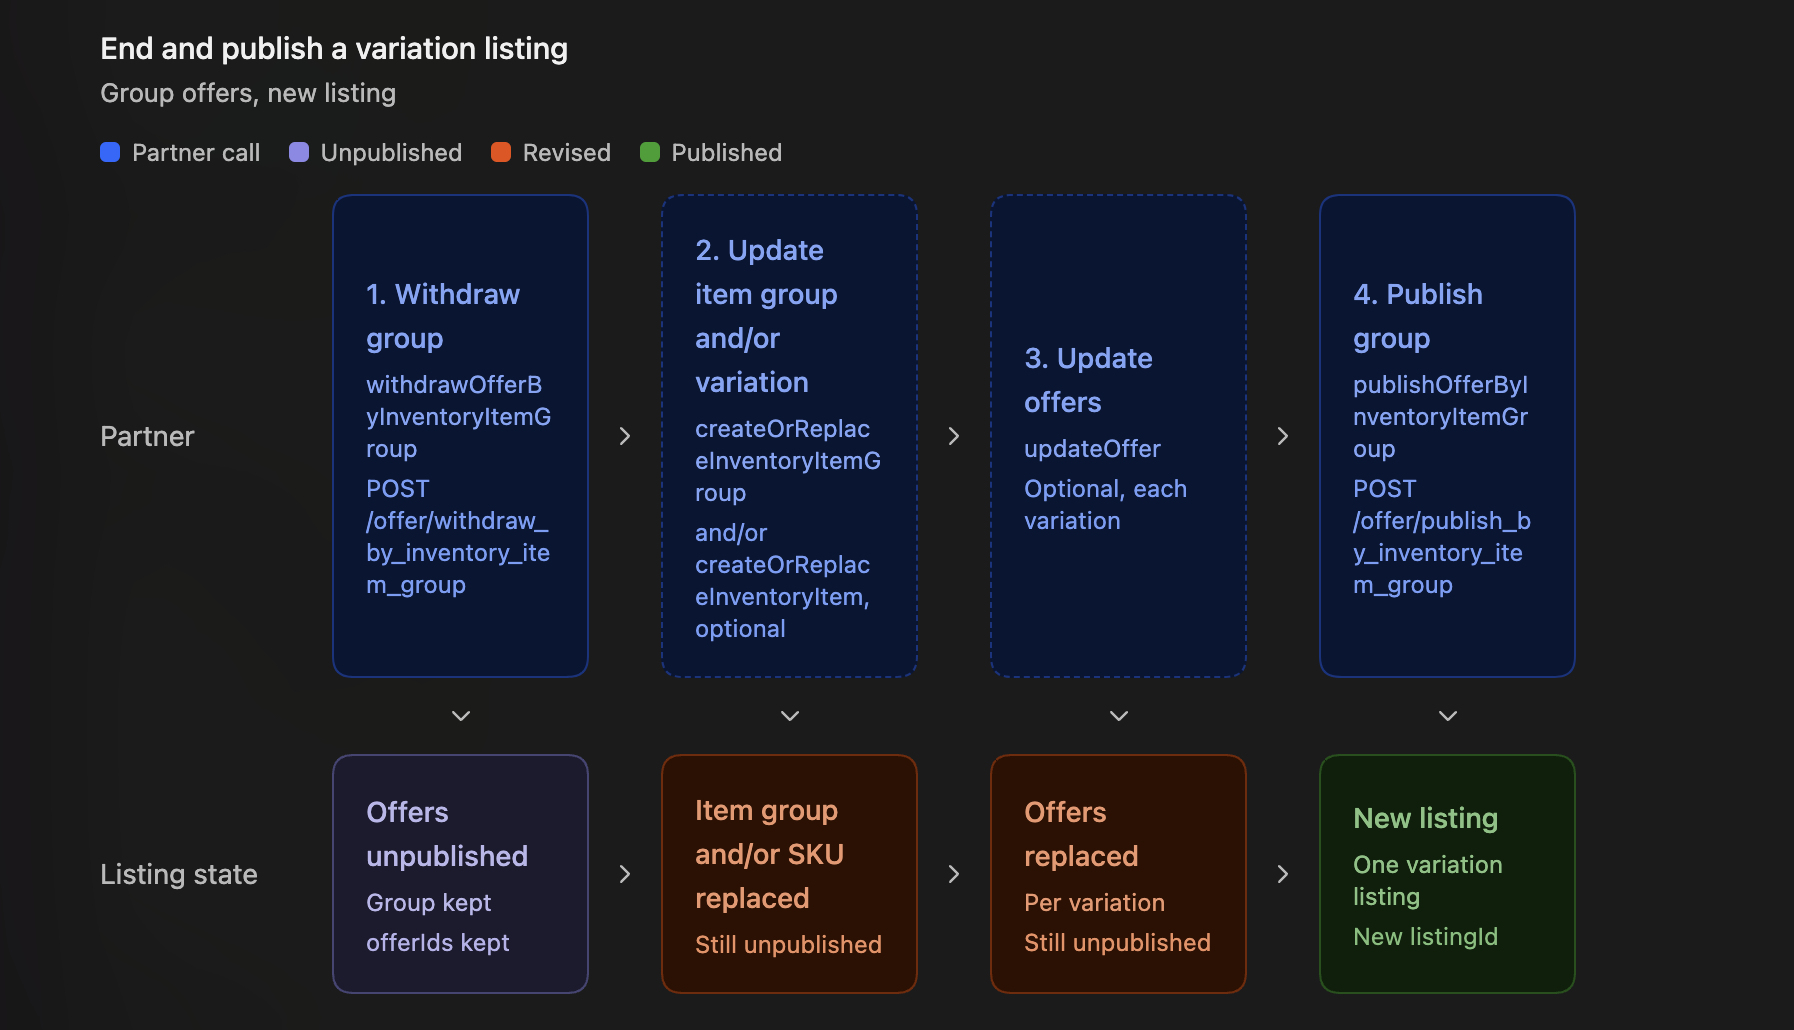
Task: Click the 'Published' legend label
Action: (726, 152)
